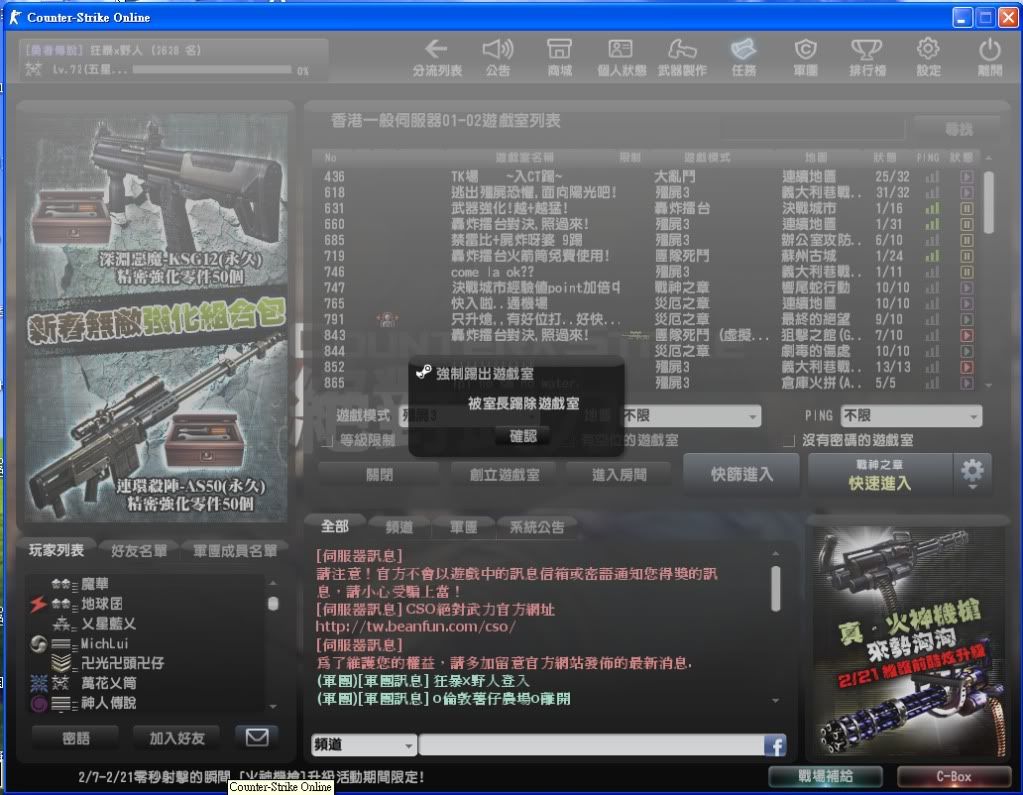Click the clan emblem next to 神人傳說
Screen dimensions: 1023x795
click(39, 704)
